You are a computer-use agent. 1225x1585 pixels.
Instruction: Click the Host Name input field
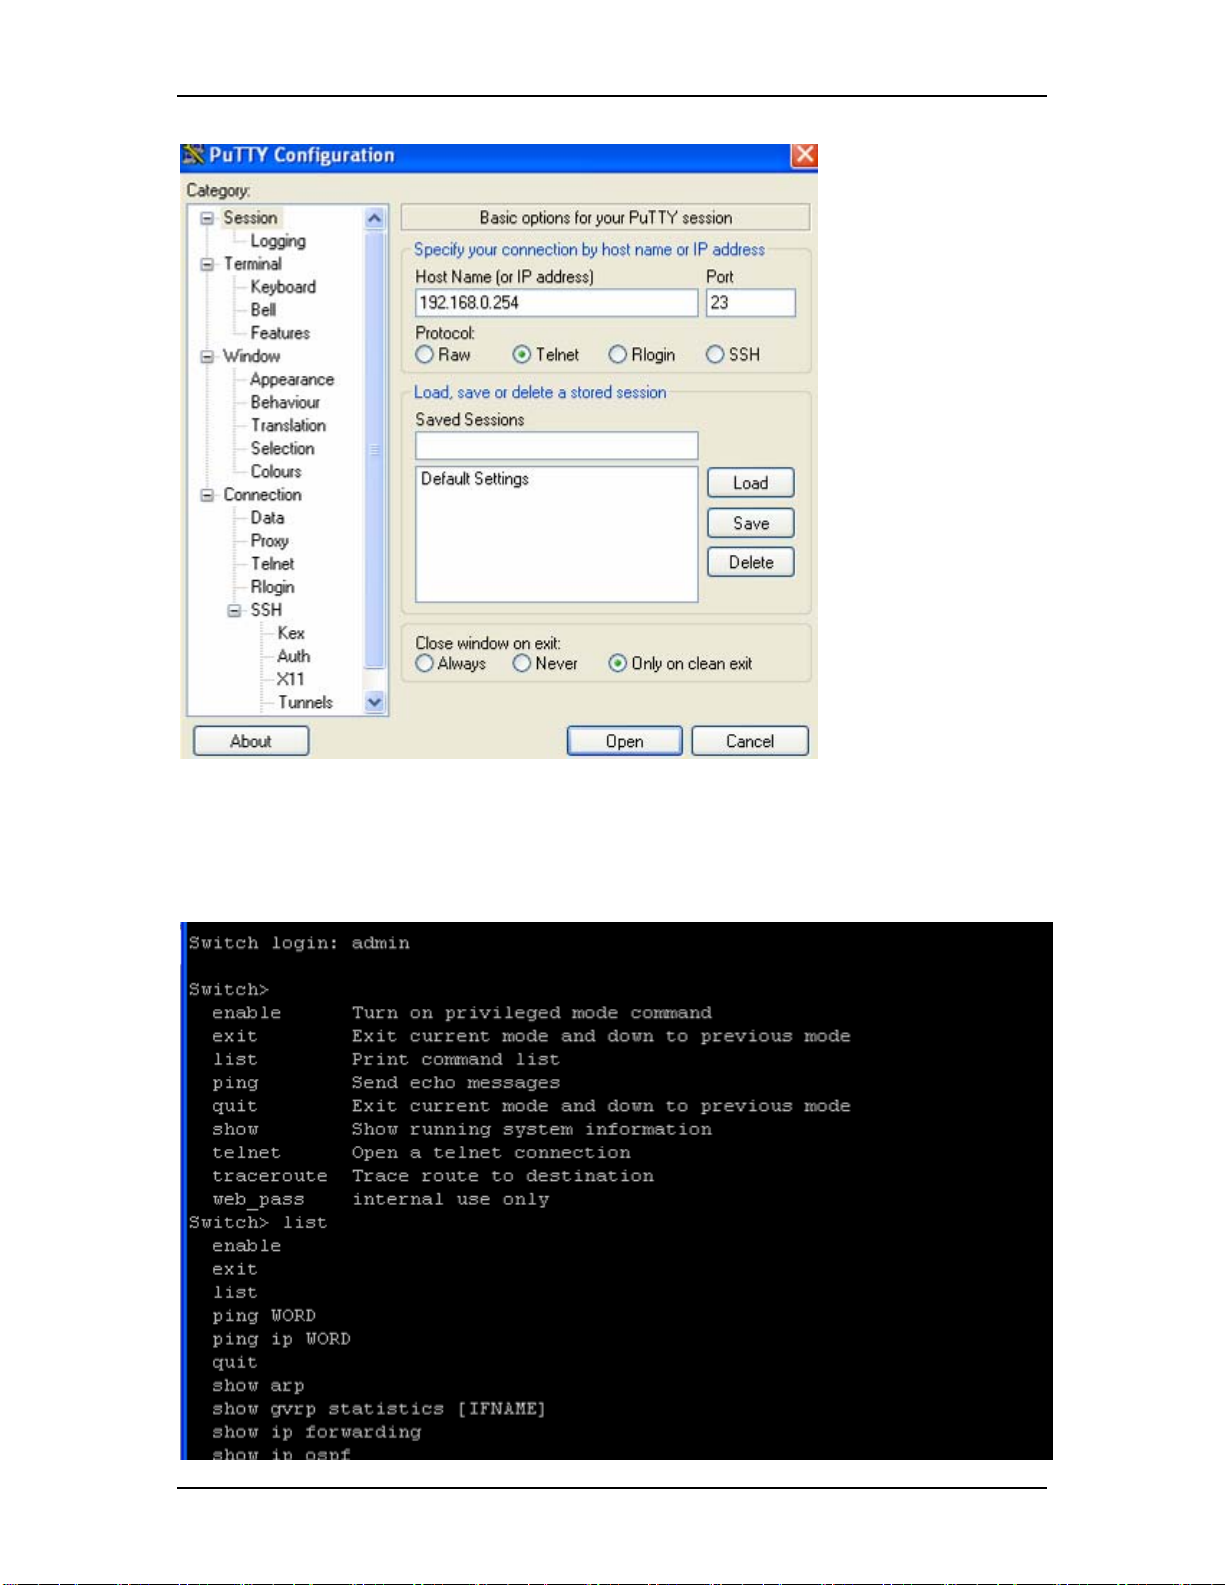[x=556, y=303]
